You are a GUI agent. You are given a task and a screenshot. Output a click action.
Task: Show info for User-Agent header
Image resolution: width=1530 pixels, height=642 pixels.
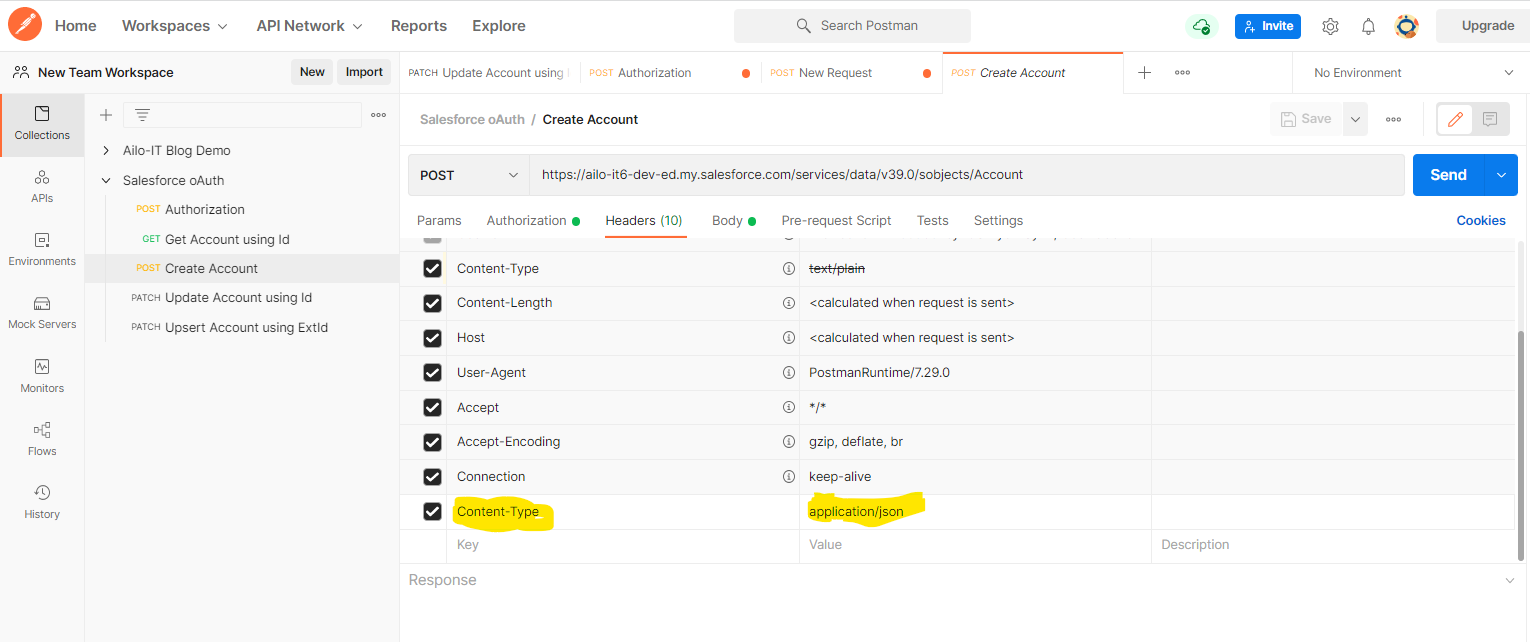789,372
